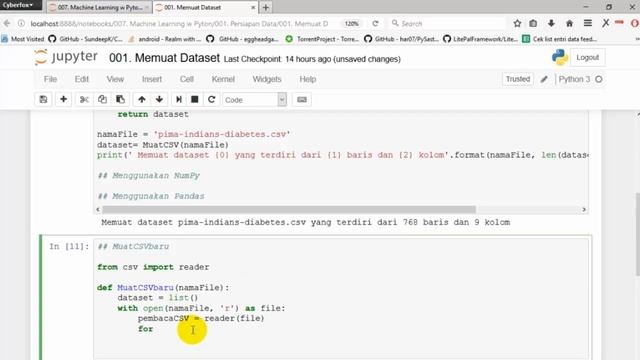This screenshot has width=640, height=360.
Task: Restart the kernel with the circular arrow
Action: tap(211, 100)
